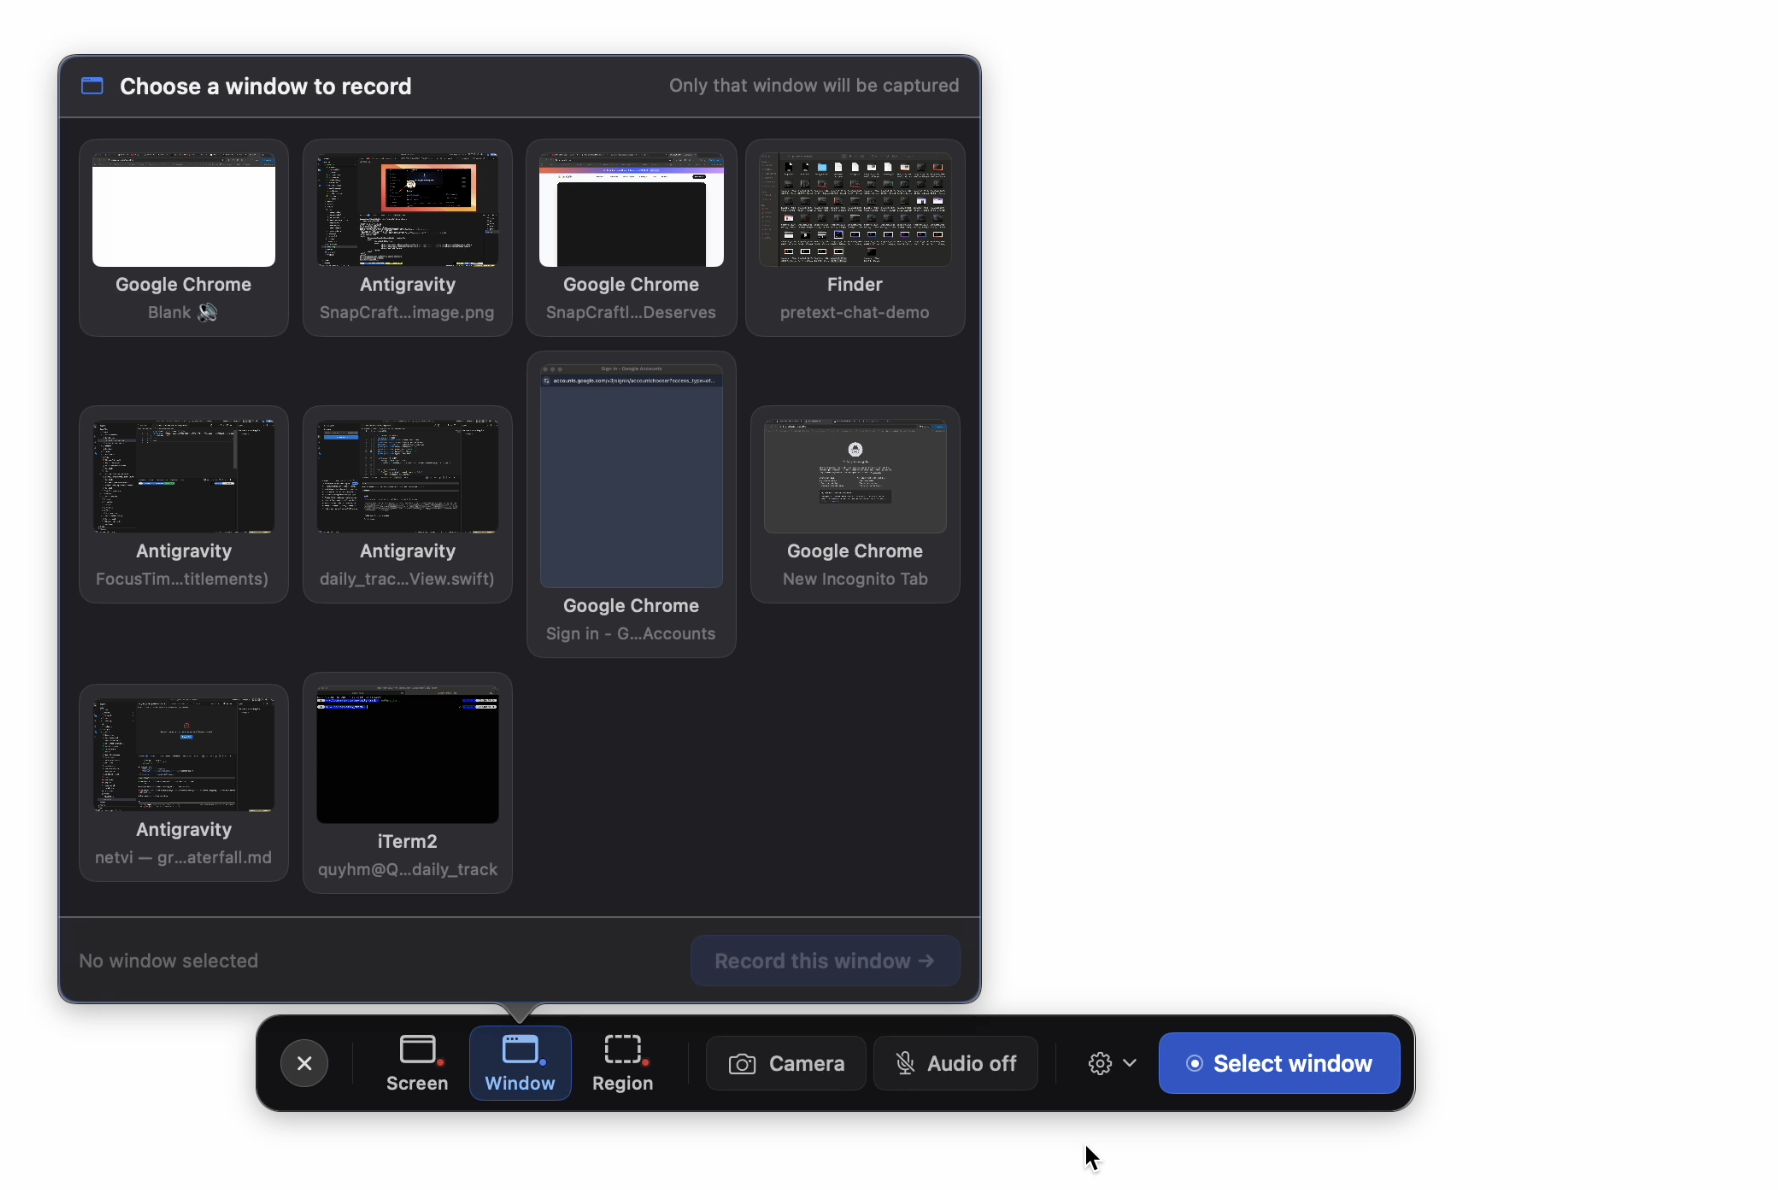
Task: Open the settings gear dropdown
Action: click(1112, 1063)
